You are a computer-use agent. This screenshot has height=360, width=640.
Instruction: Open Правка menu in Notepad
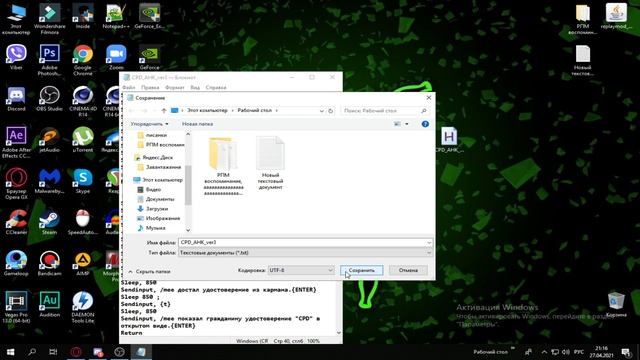[x=150, y=87]
